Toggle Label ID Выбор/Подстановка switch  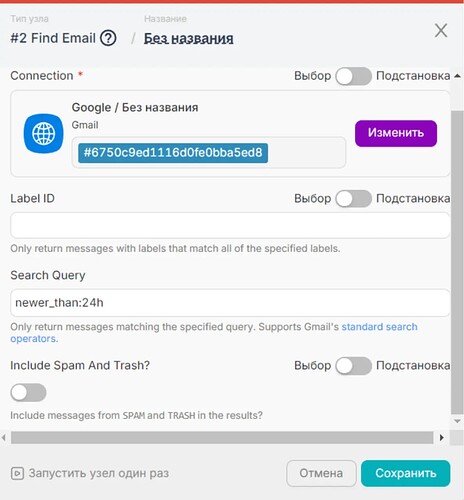pos(353,199)
